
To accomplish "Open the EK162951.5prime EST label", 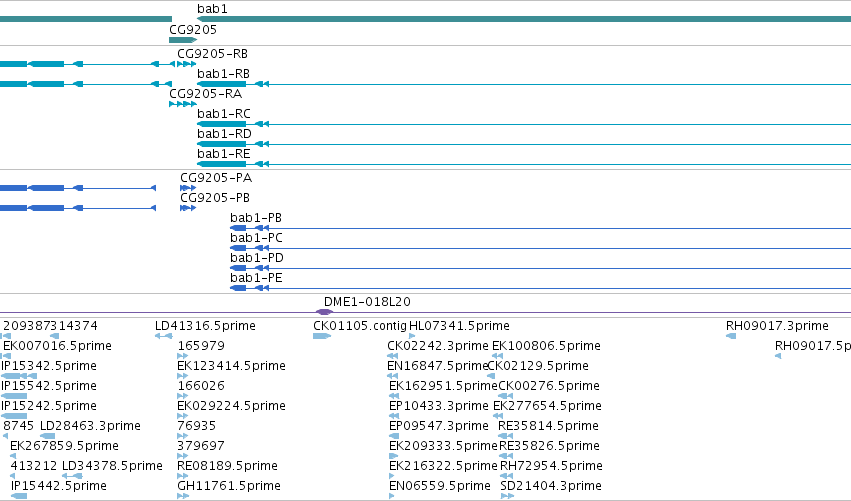I will click(443, 386).
